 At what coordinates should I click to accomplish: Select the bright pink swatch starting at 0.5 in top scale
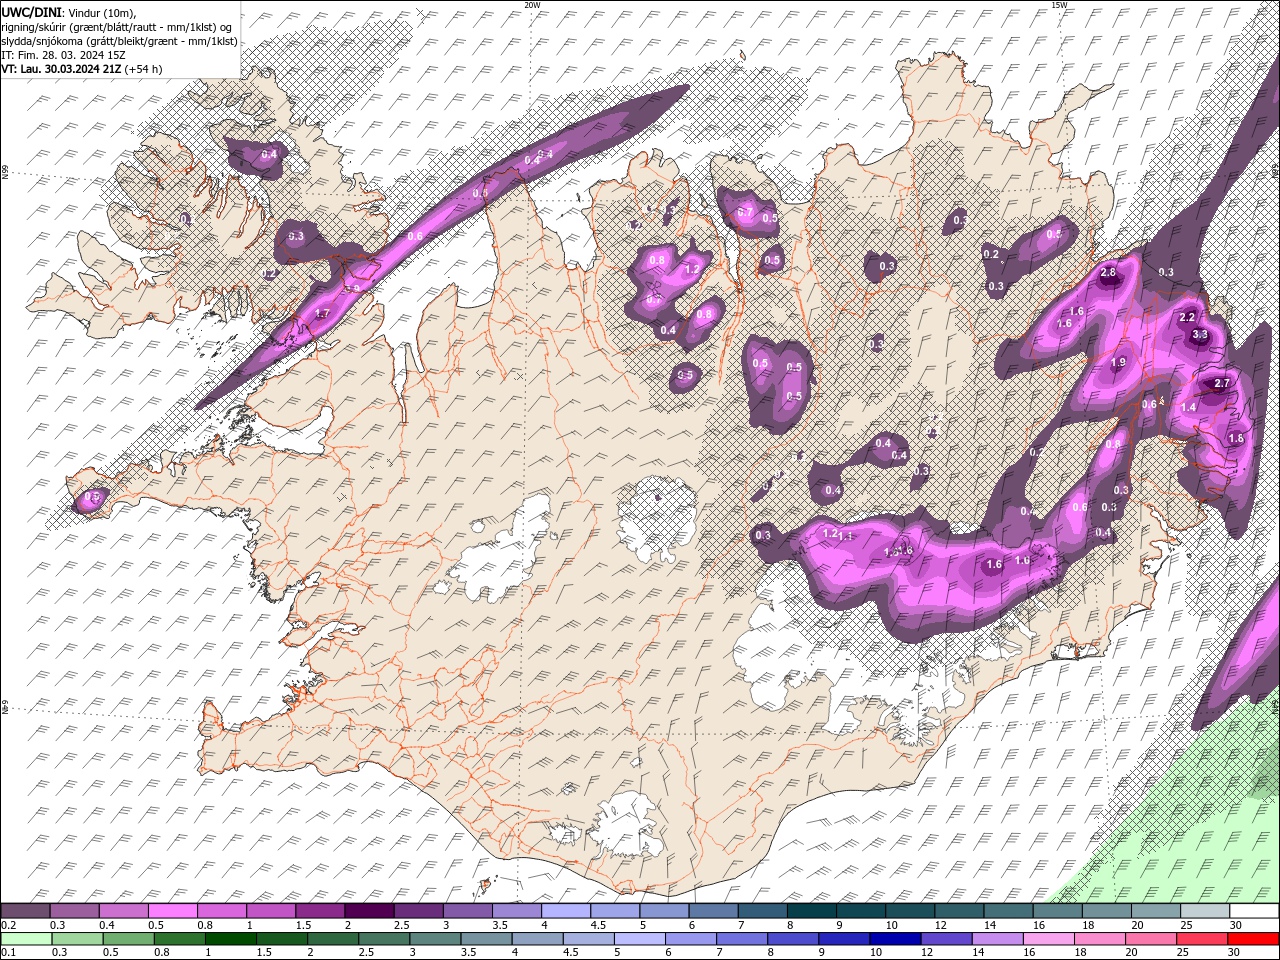pyautogui.click(x=173, y=911)
